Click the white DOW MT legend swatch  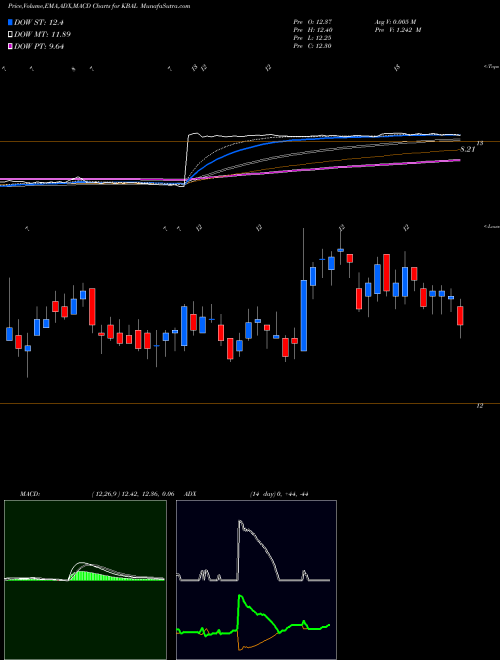11,35
